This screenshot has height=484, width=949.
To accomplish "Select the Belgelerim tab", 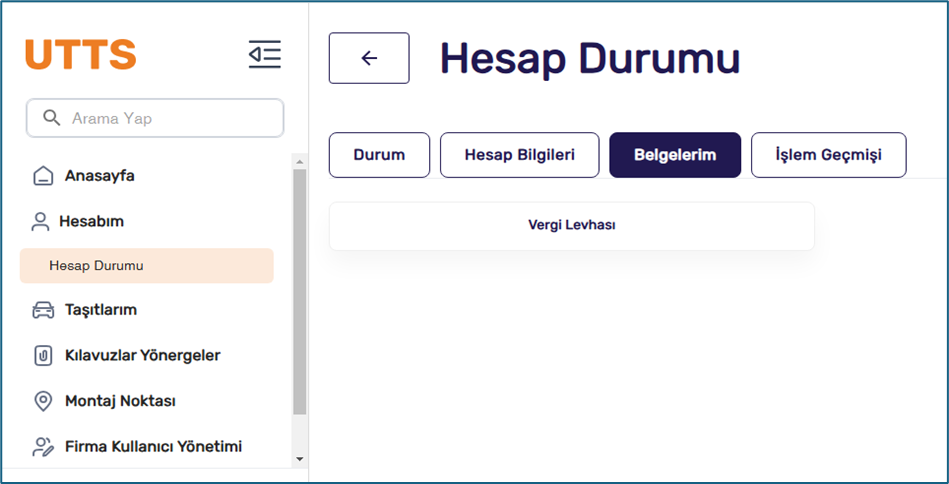I will tap(675, 155).
